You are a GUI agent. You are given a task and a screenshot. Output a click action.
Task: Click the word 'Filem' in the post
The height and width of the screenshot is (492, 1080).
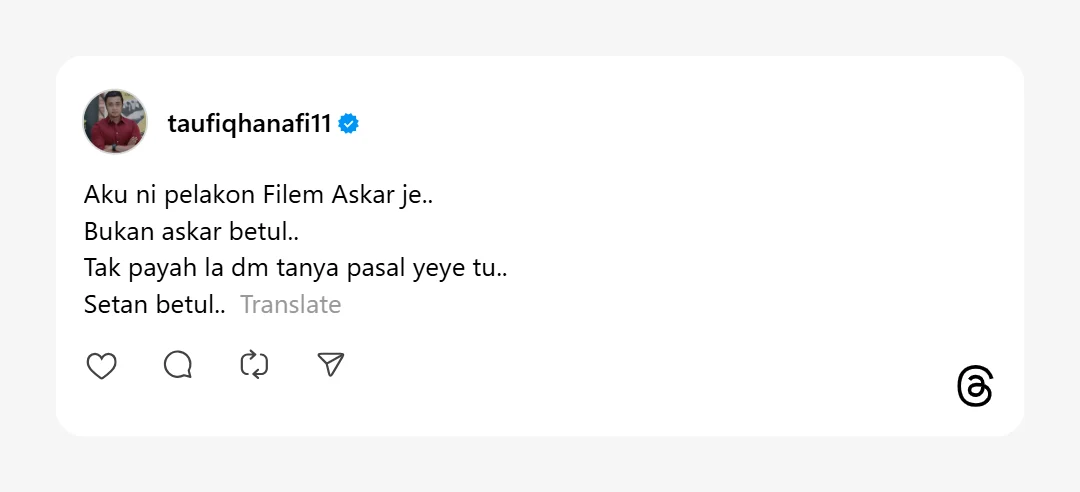coord(303,195)
